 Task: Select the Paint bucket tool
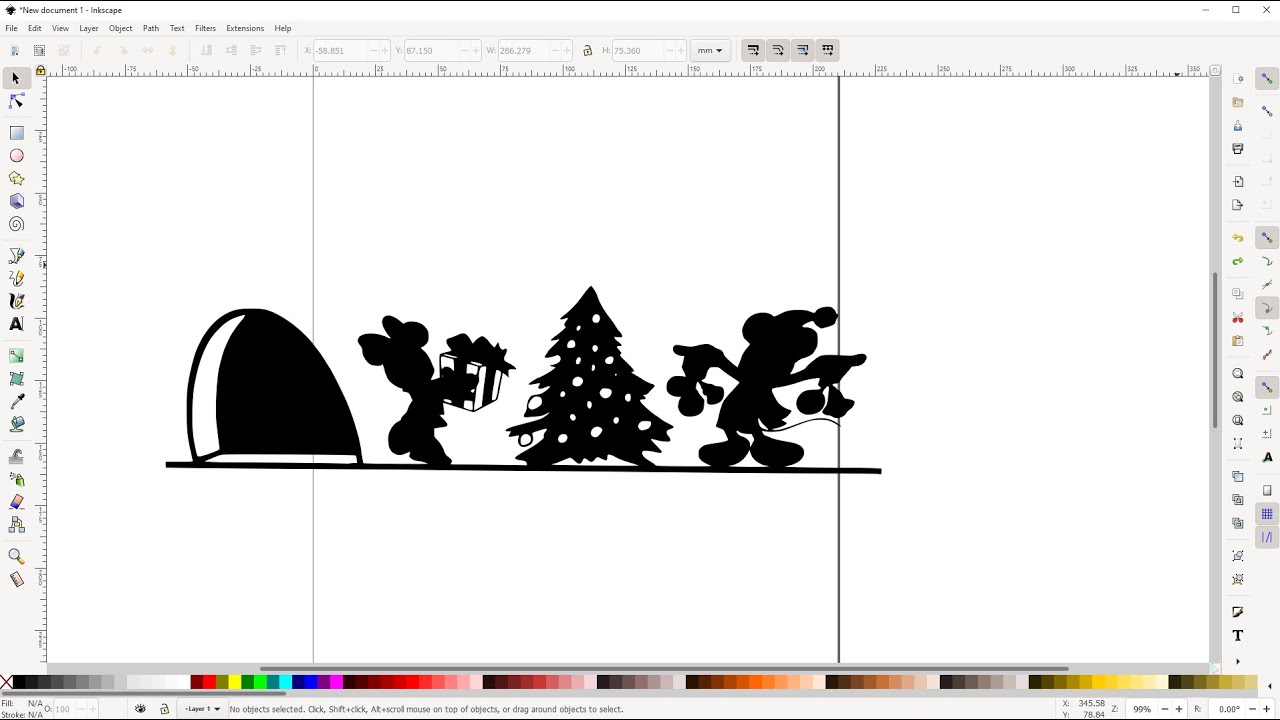pyautogui.click(x=16, y=424)
